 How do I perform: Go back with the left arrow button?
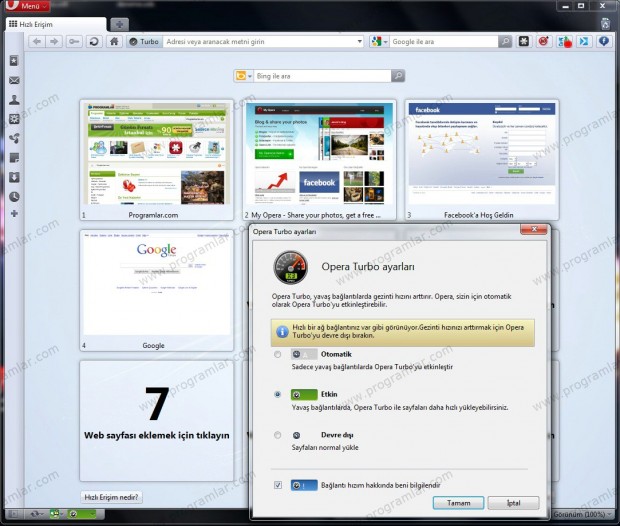(37, 42)
